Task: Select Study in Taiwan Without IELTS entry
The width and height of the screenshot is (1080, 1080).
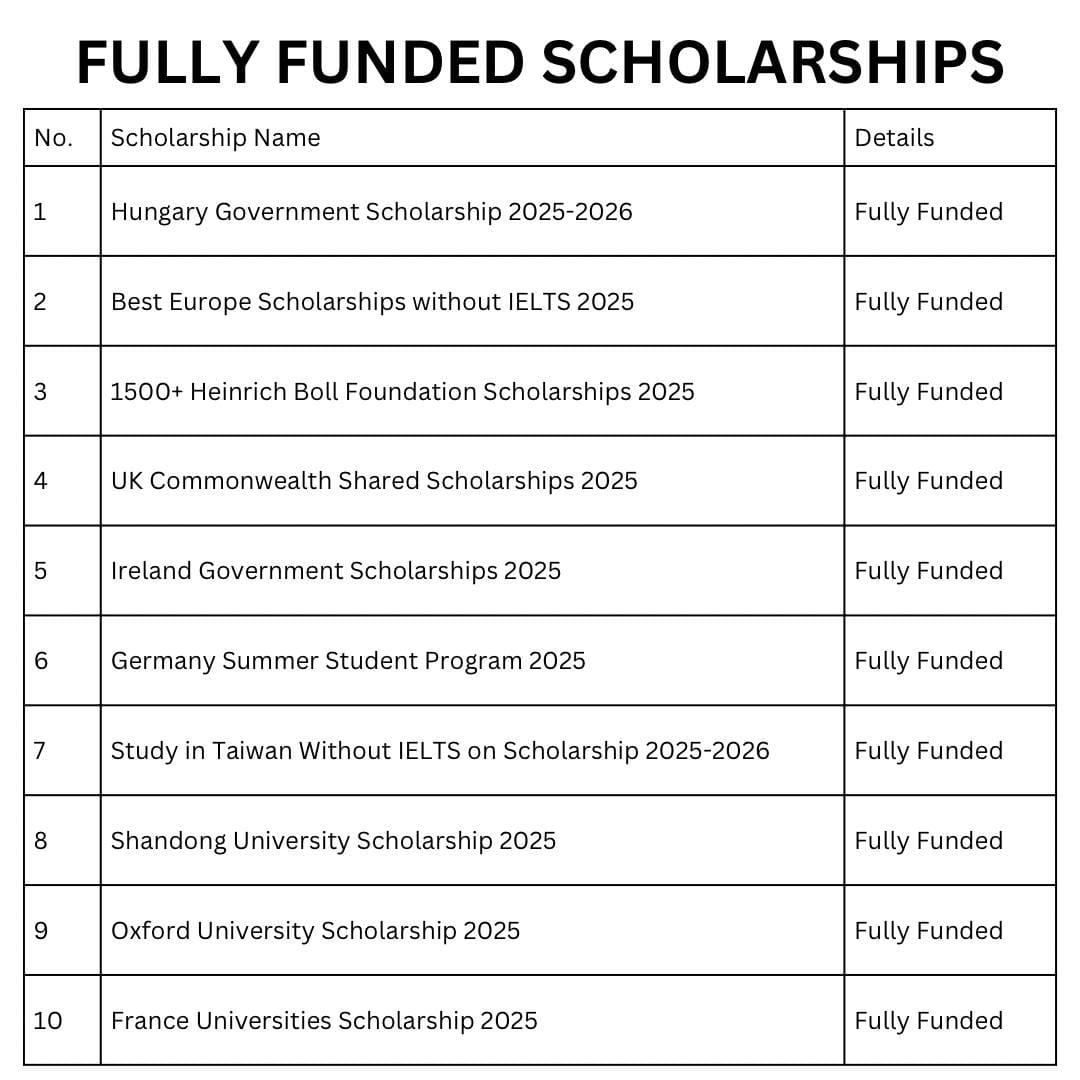Action: coord(439,750)
